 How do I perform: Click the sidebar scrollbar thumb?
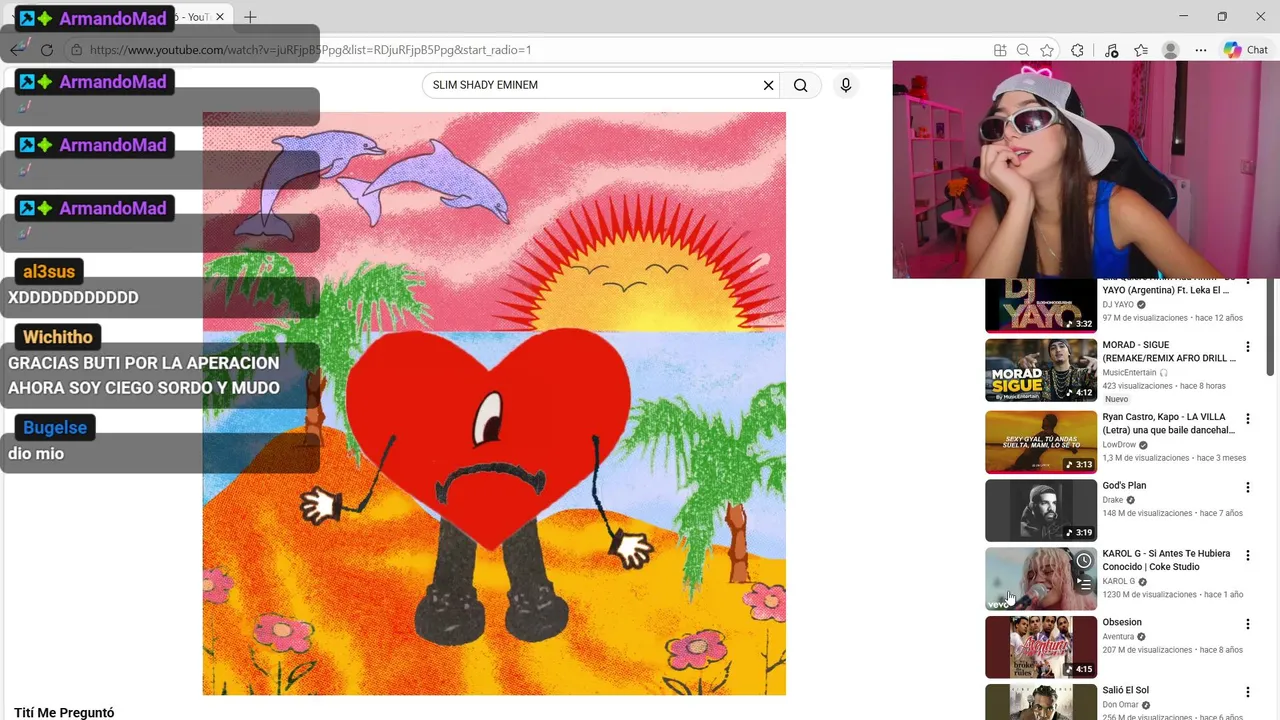pos(1272,325)
